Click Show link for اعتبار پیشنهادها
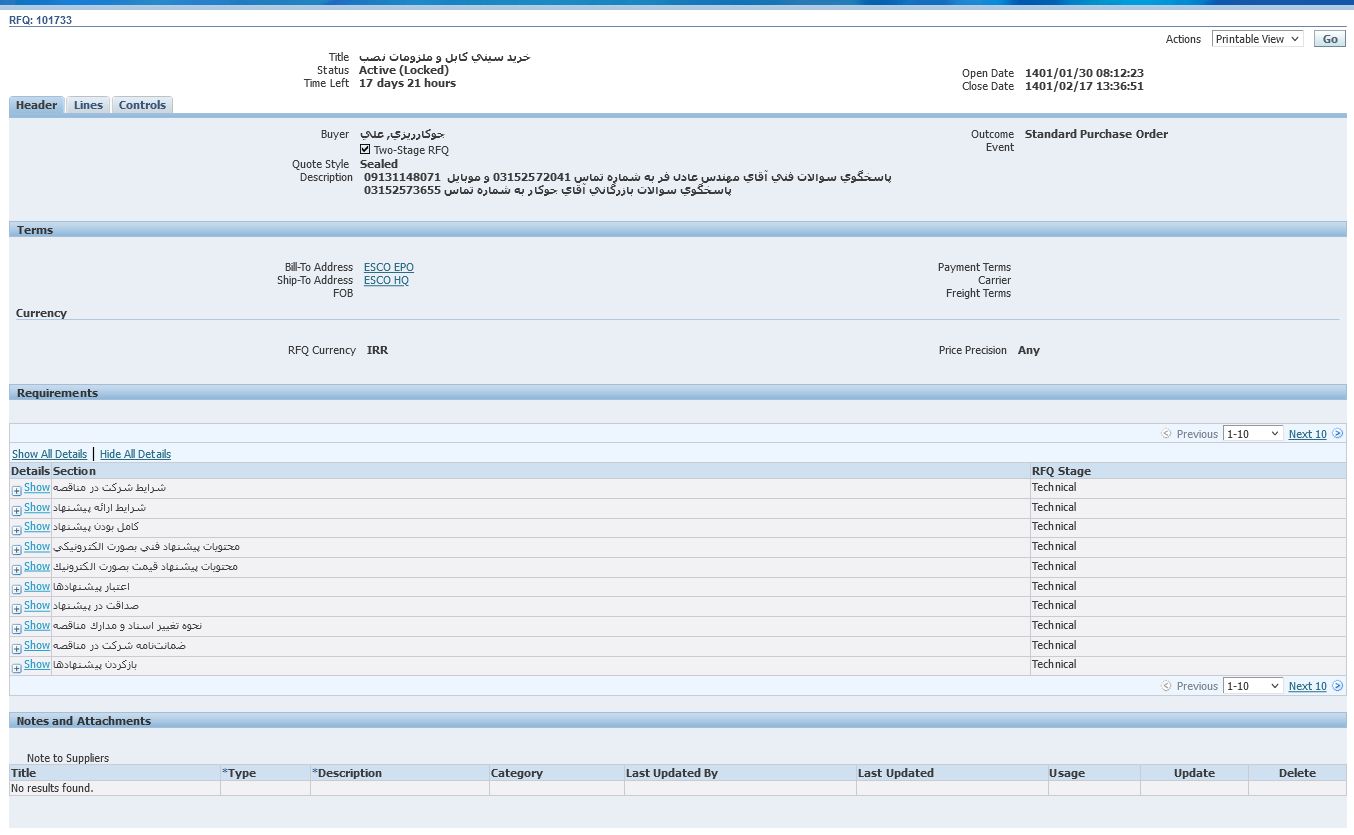 [37, 586]
